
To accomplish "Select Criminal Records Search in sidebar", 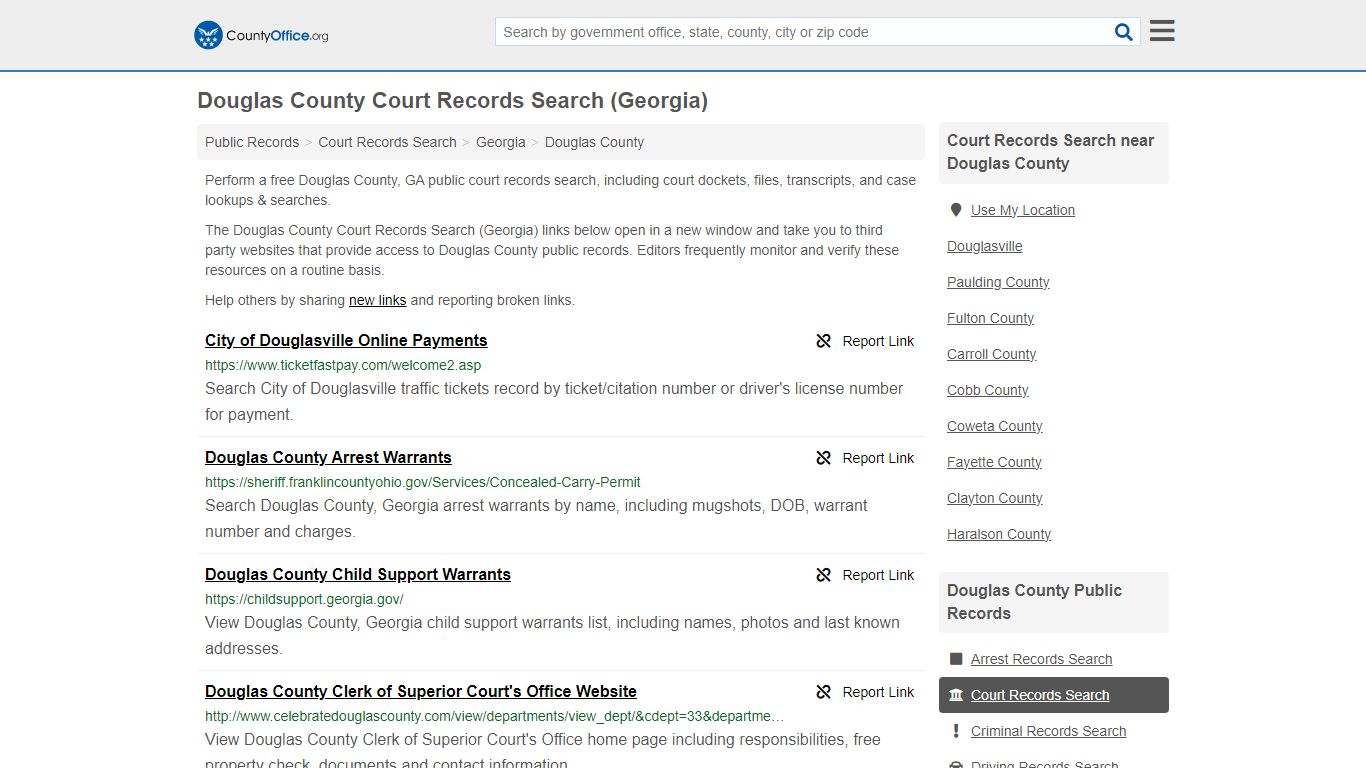I will pos(1048,731).
